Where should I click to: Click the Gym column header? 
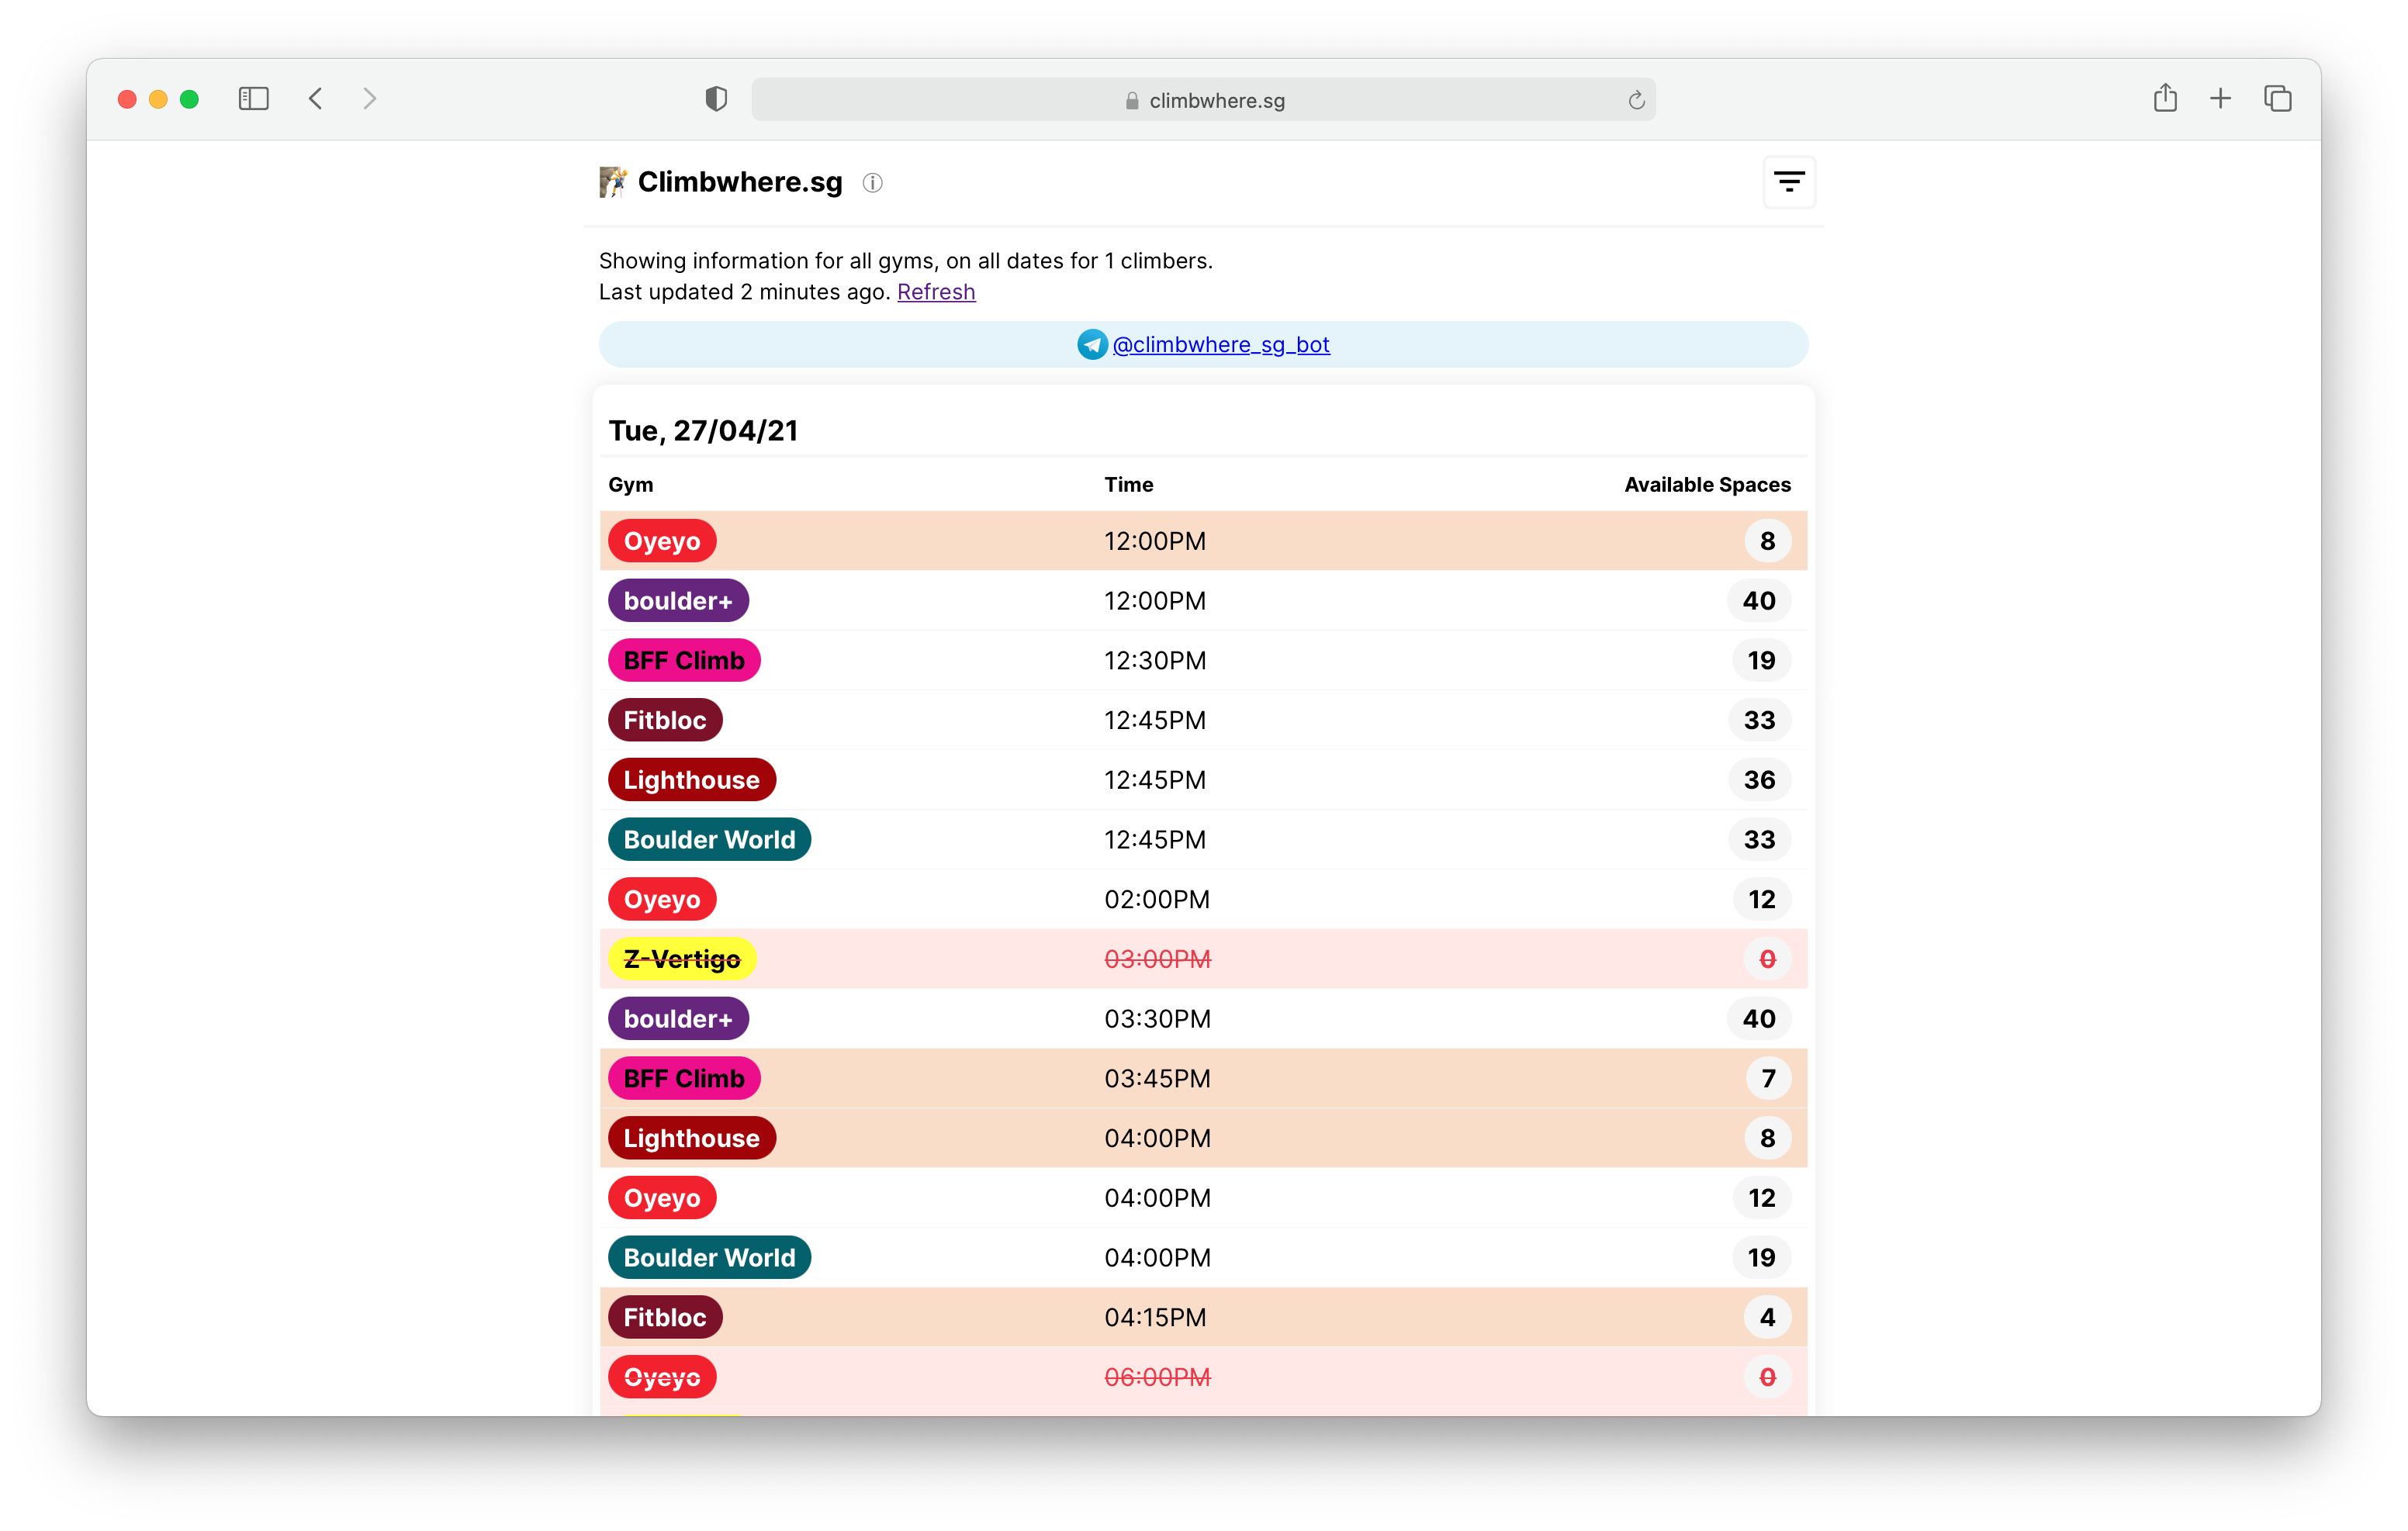point(630,485)
